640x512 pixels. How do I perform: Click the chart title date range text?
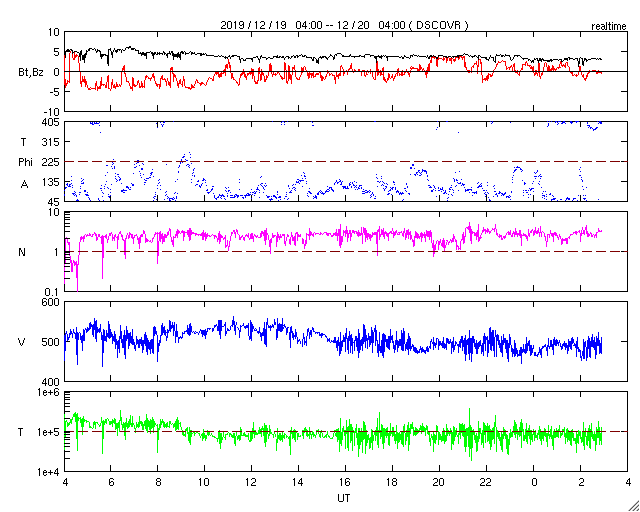(344, 25)
